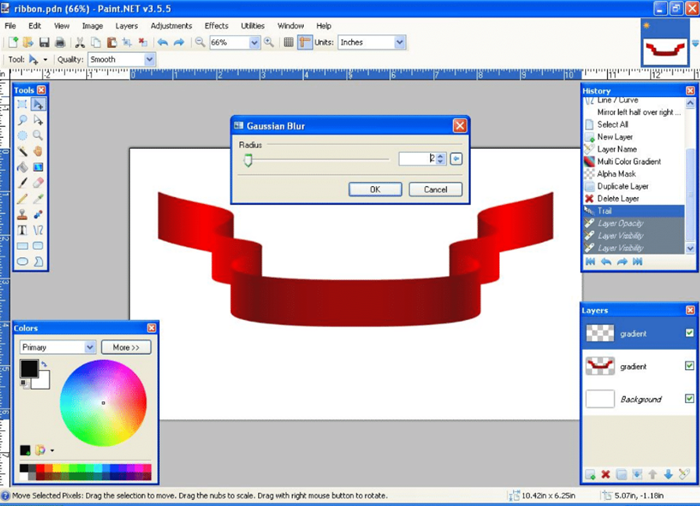Image resolution: width=700 pixels, height=506 pixels.
Task: Select the Rounded Rectangle tool
Action: coord(38,246)
